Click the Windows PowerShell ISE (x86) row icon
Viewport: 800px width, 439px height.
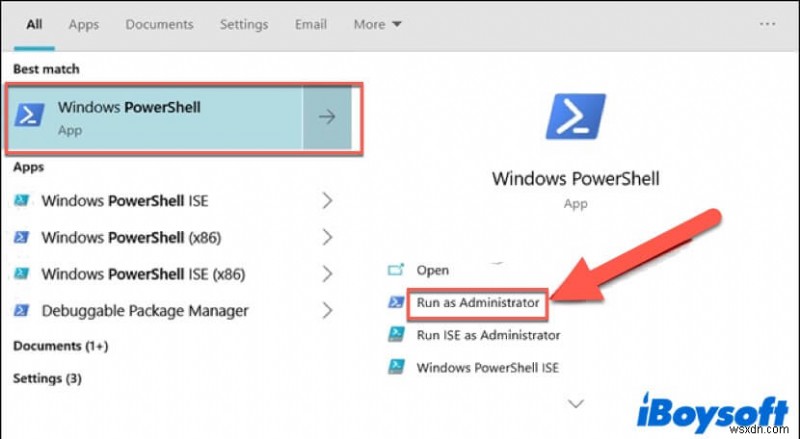click(x=21, y=274)
